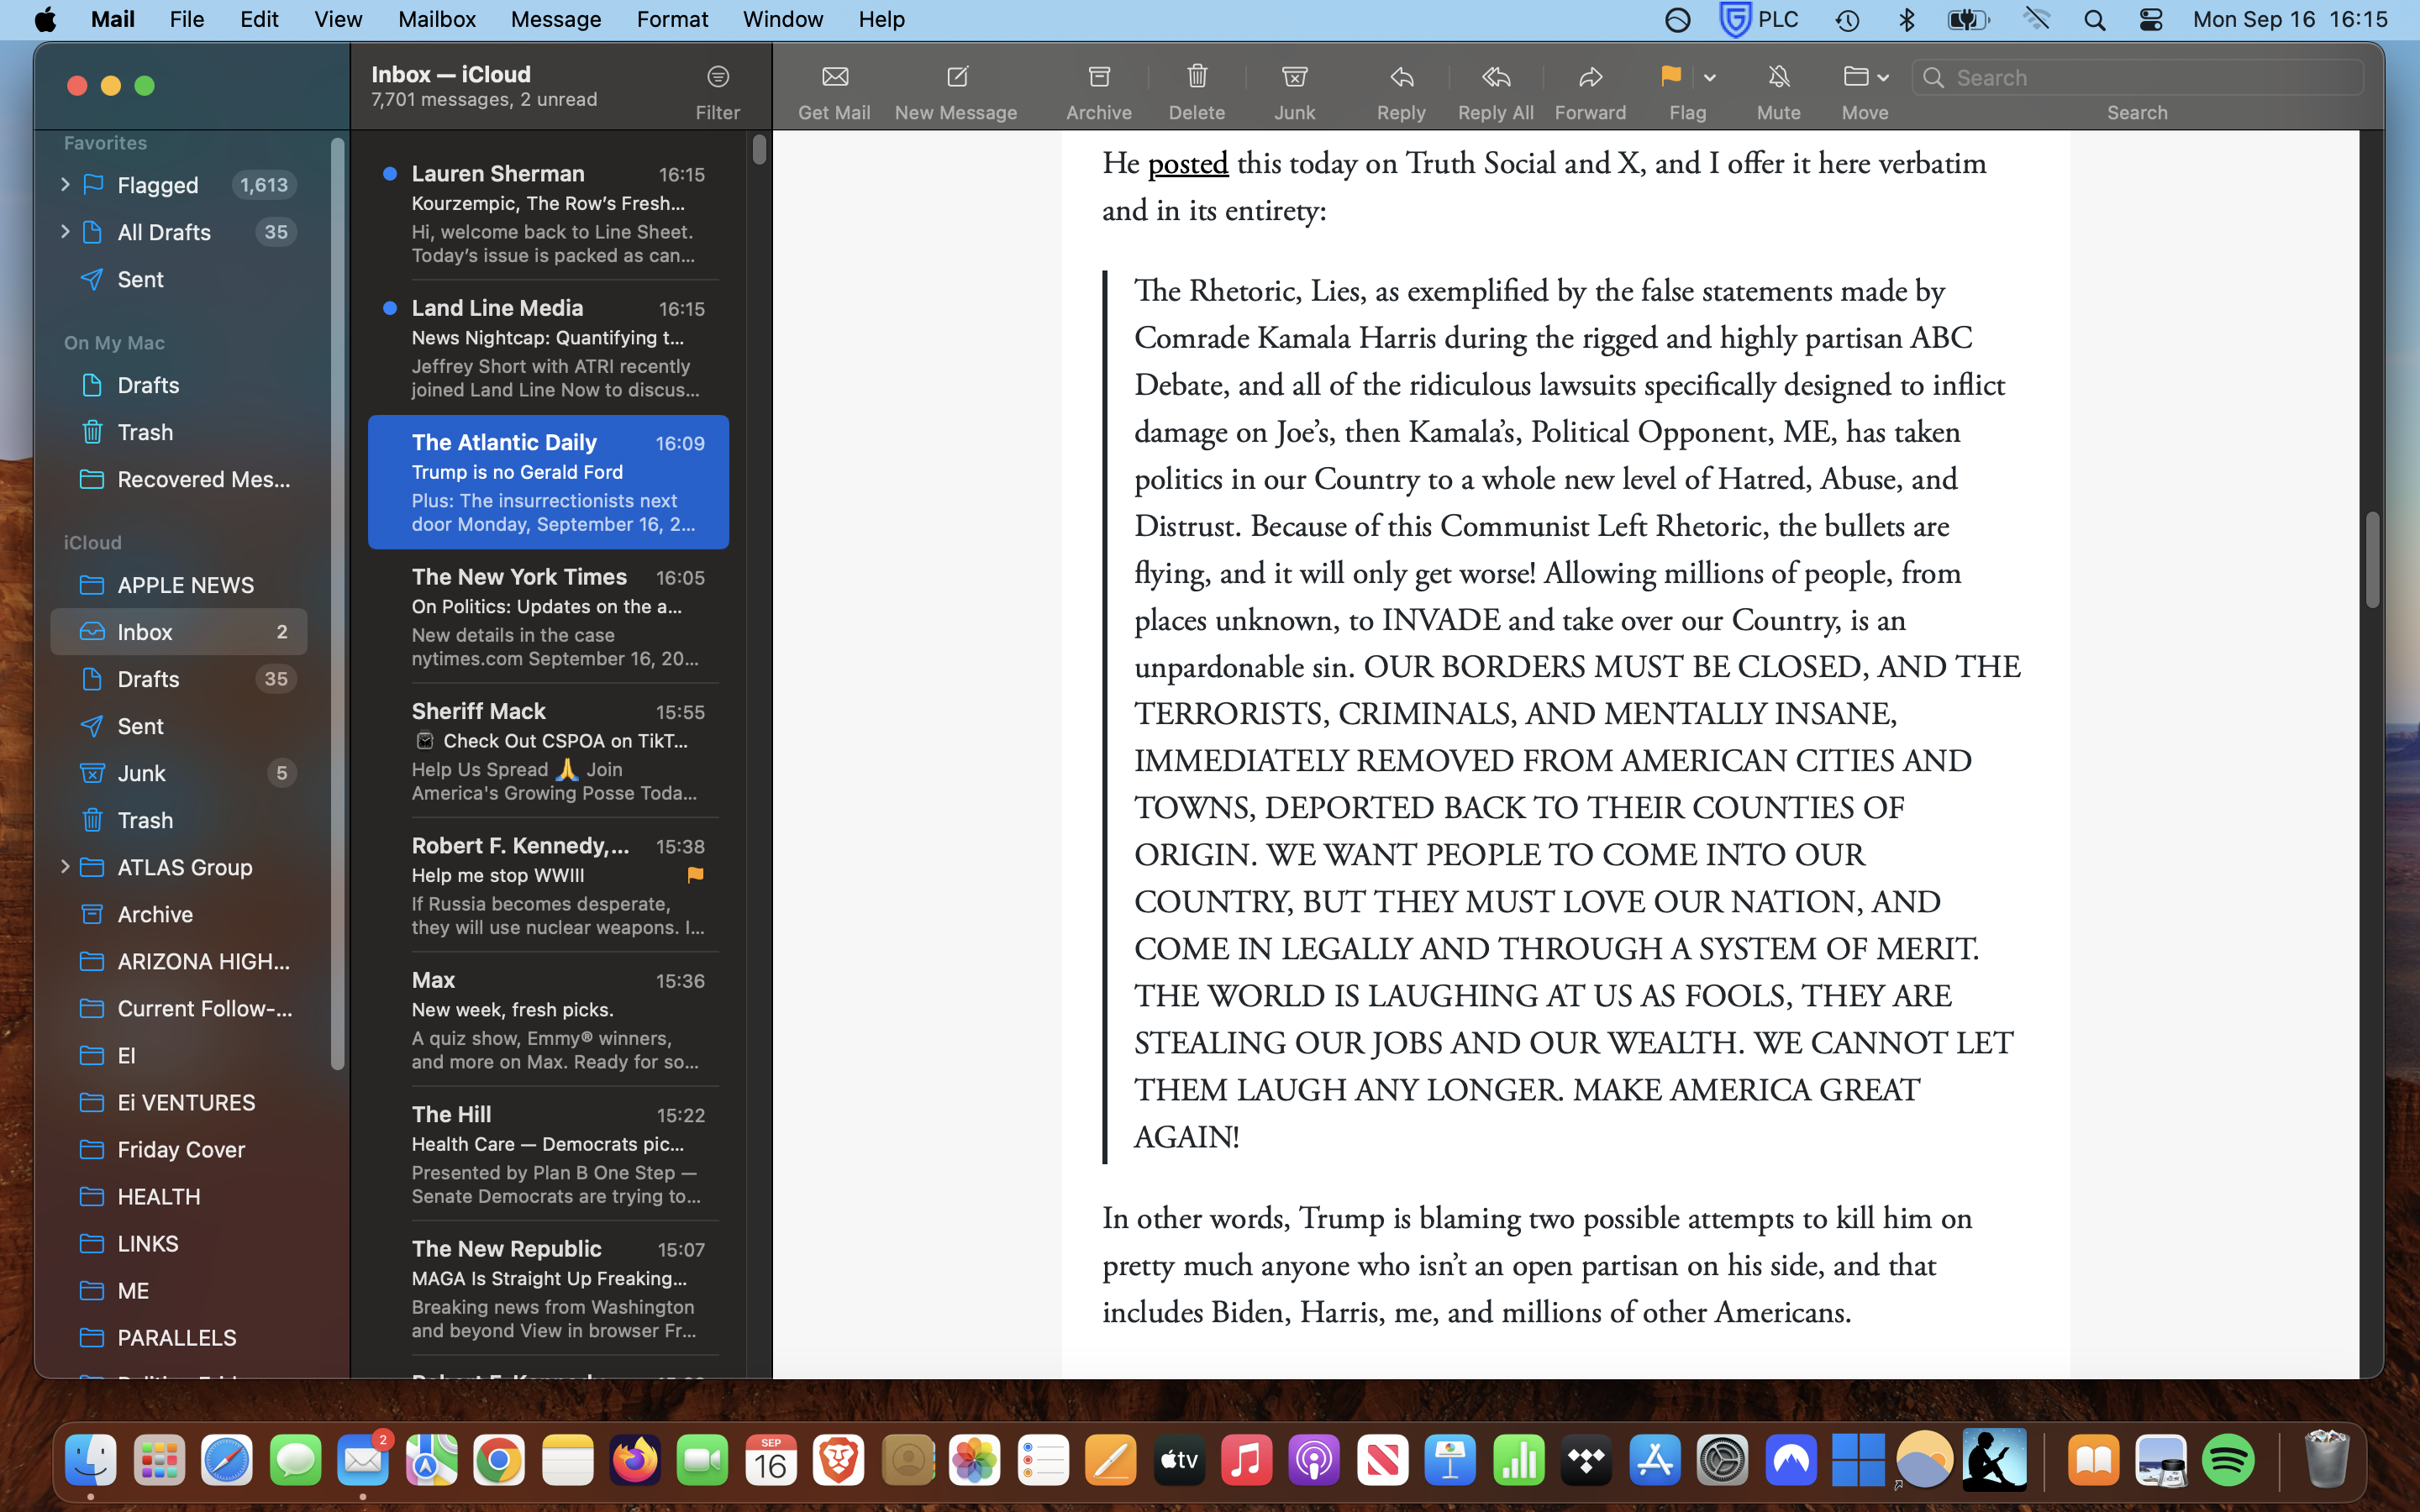This screenshot has height=1512, width=2420.
Task: Open macOS Control Center toggle in the menu bar
Action: (x=2151, y=20)
